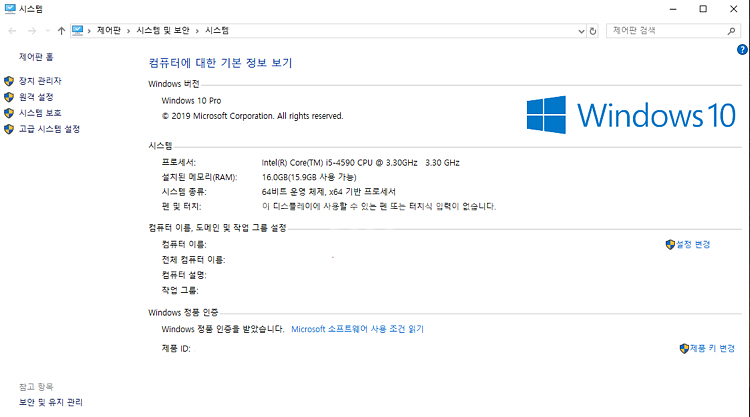Screen dimensions: 750x417
Task: Click shield icon beside 장치 관리자
Action: tap(9, 81)
